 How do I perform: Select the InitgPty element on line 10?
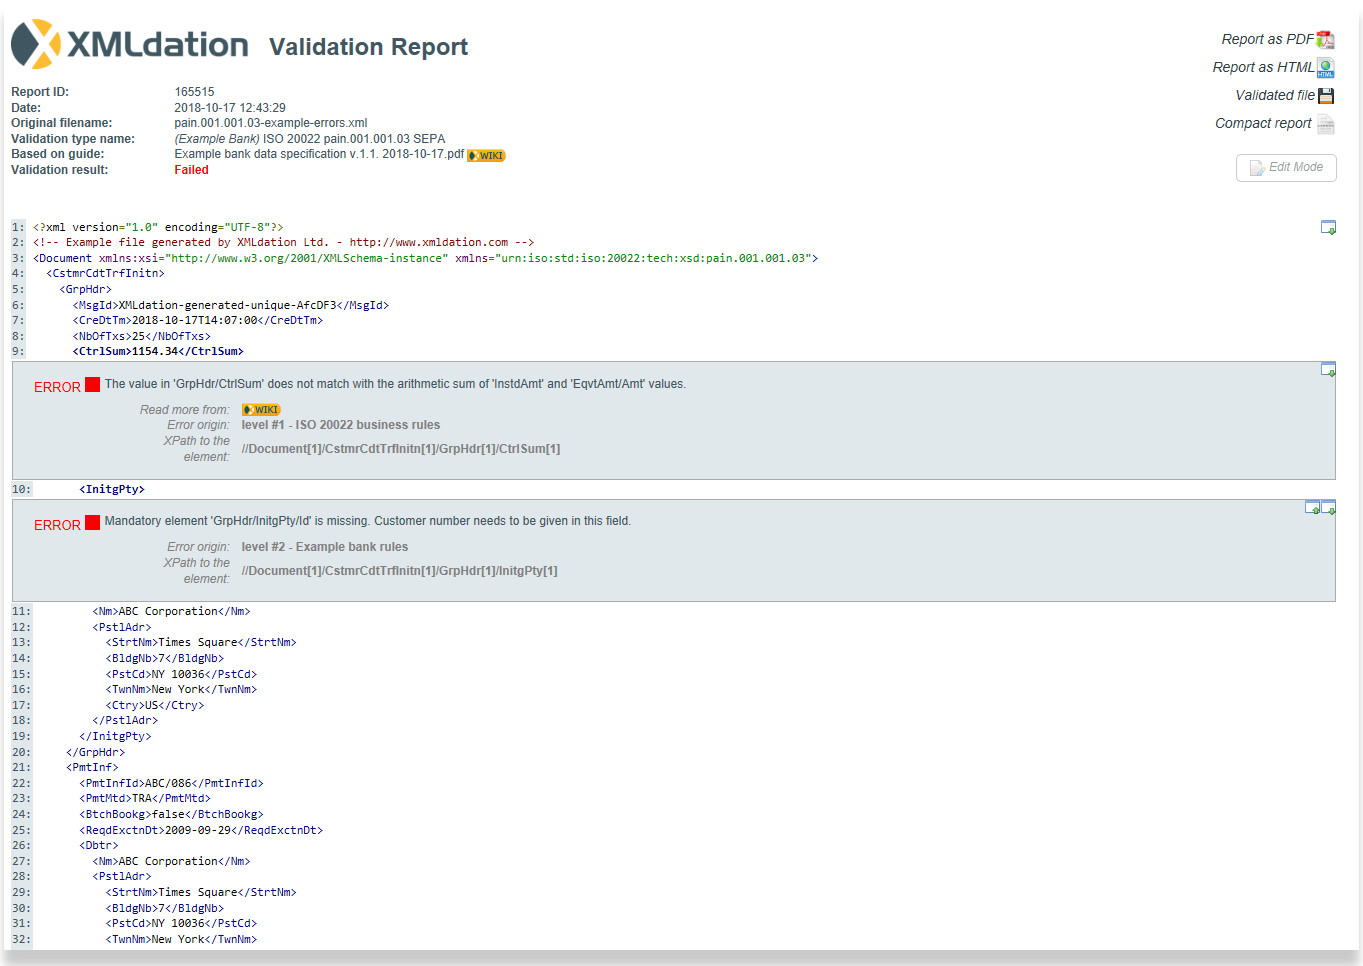coord(112,488)
